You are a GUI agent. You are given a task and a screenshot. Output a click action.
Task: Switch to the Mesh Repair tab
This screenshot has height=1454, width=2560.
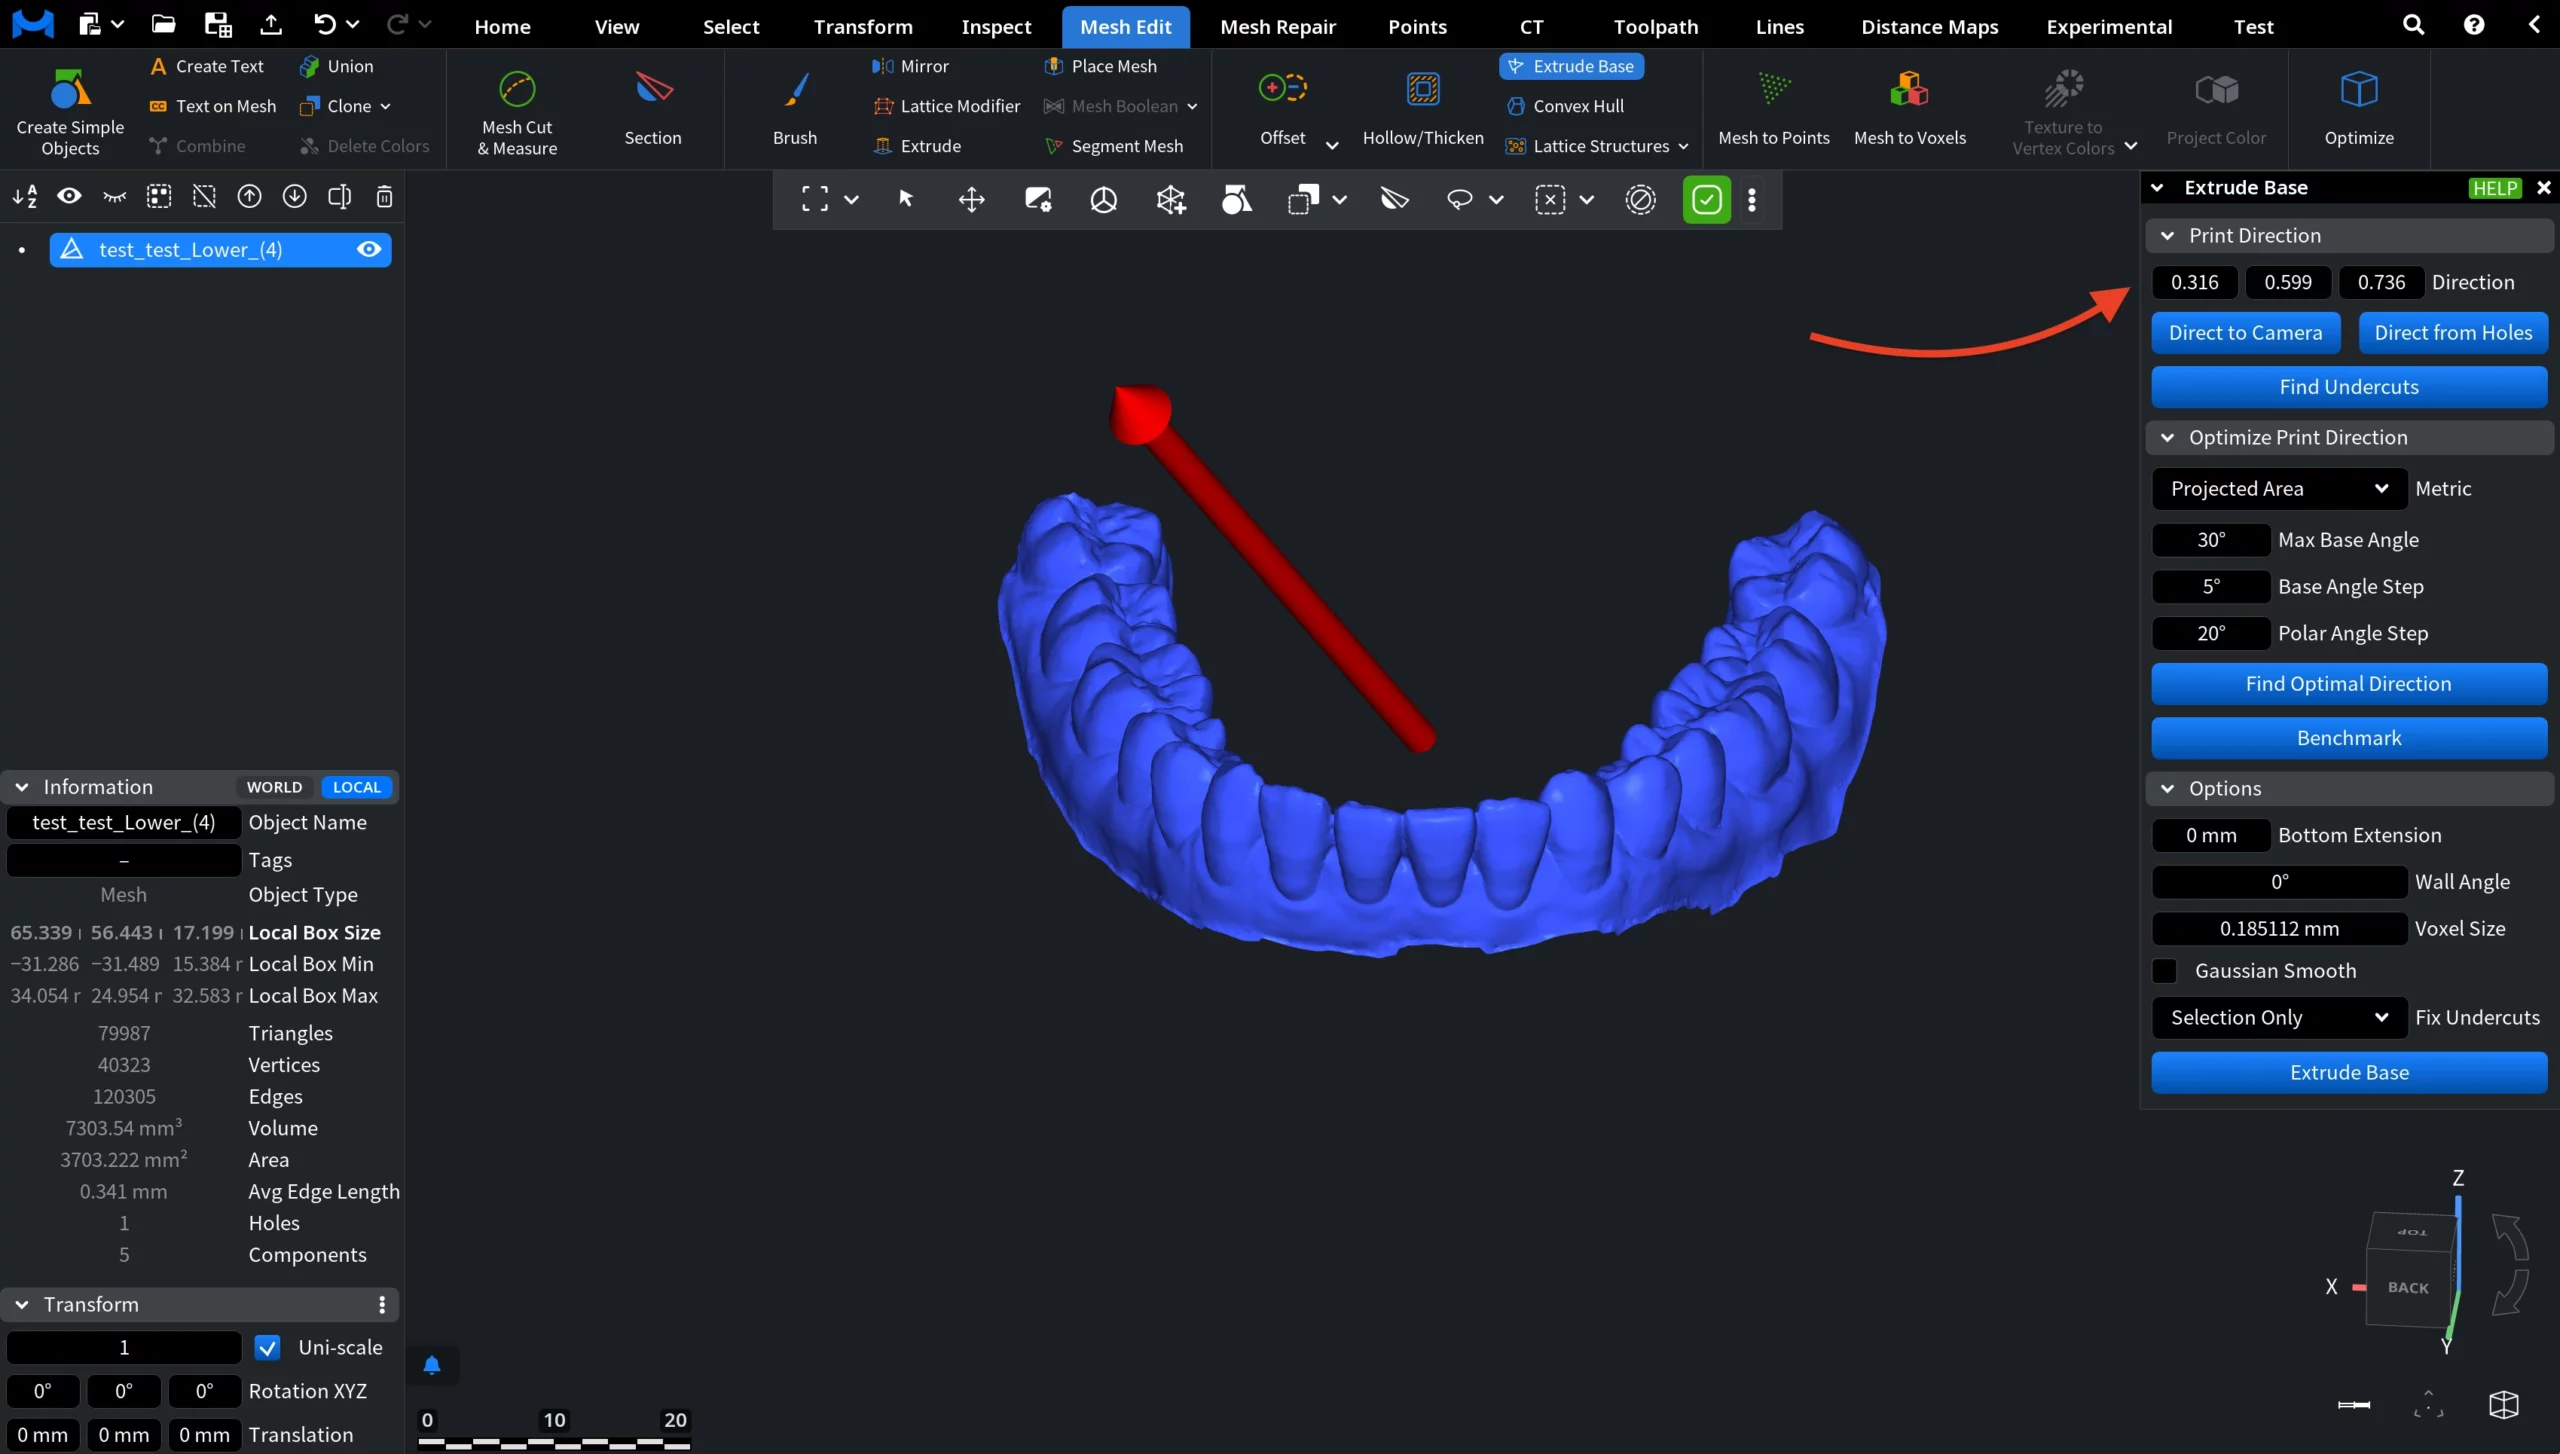pyautogui.click(x=1277, y=26)
